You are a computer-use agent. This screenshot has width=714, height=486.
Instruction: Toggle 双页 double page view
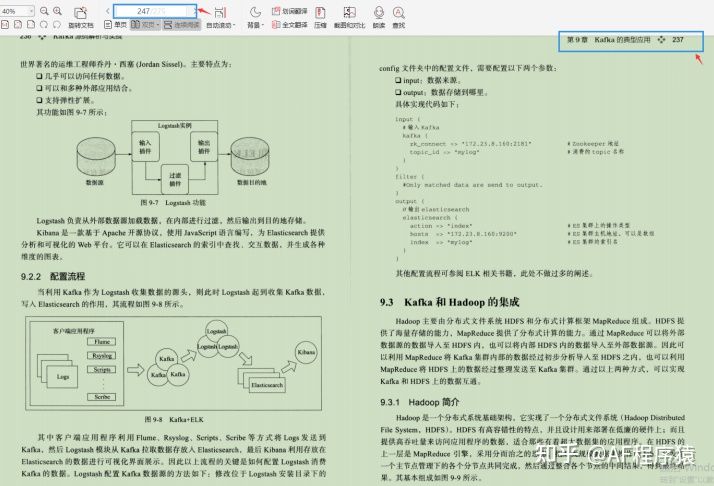coord(143,25)
